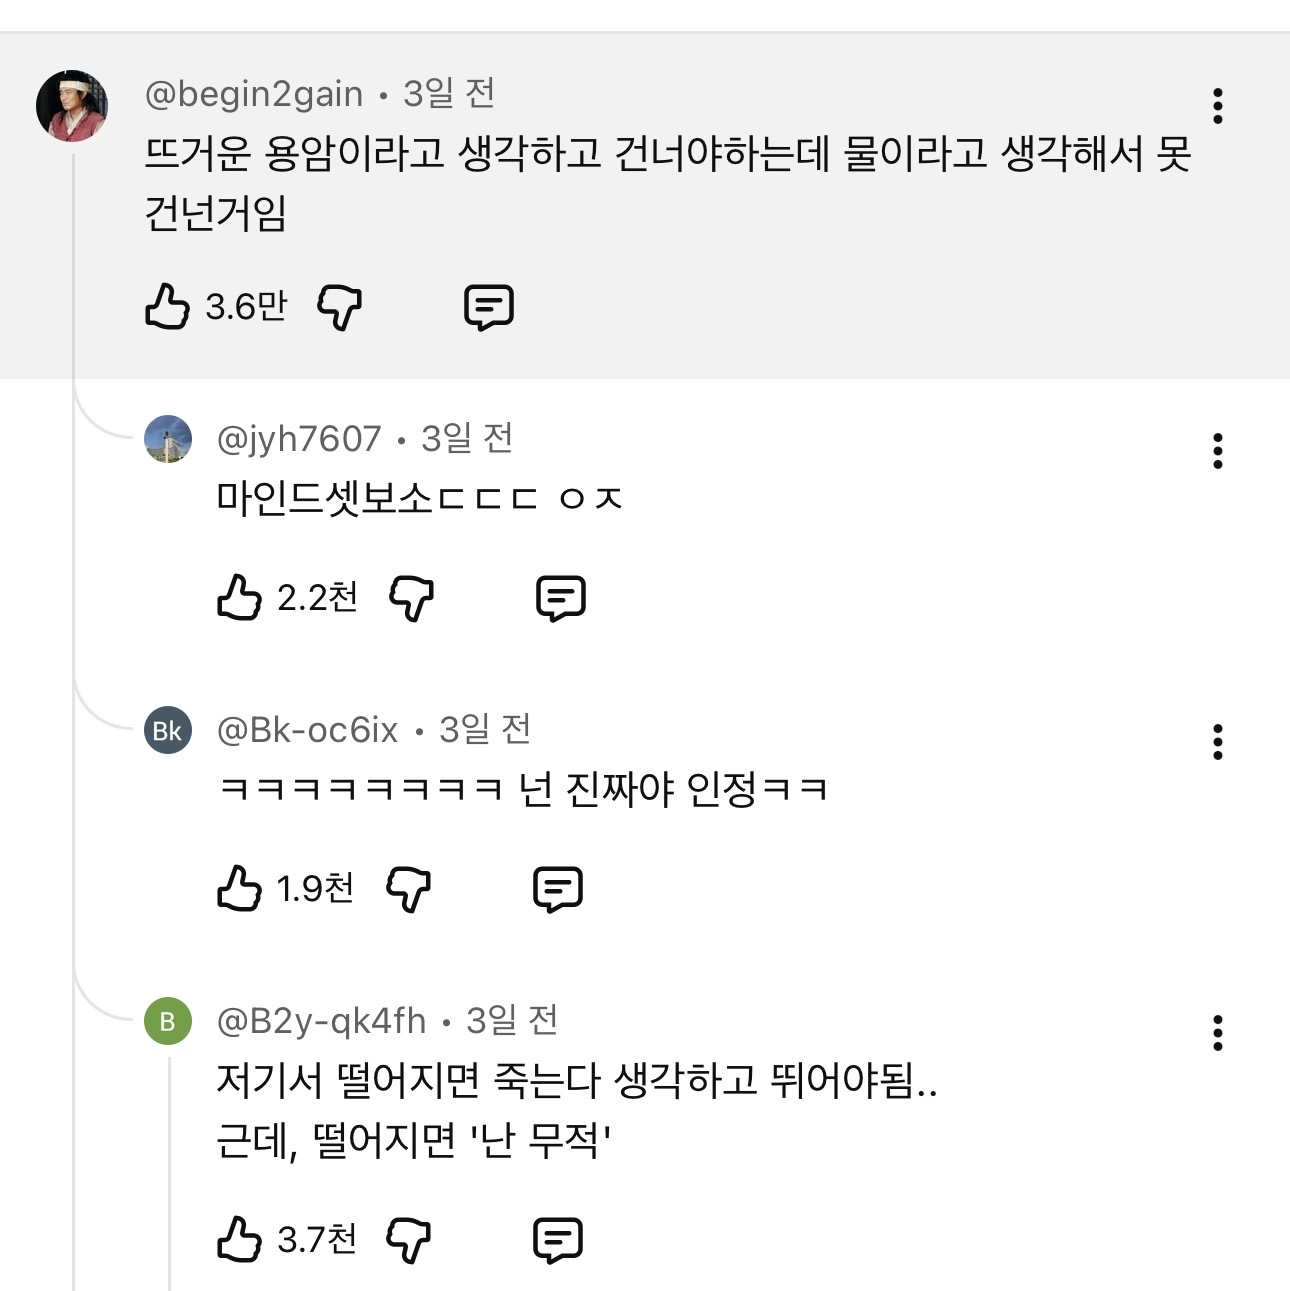Dislike the @Bk-oc6ix reply
1290x1291 pixels.
[408, 888]
